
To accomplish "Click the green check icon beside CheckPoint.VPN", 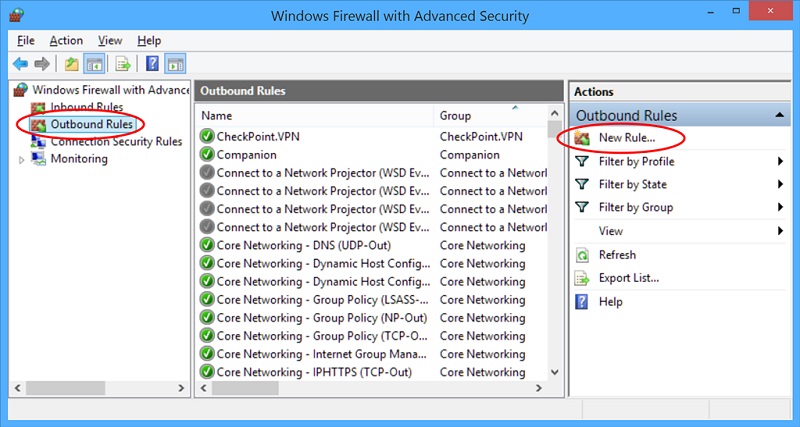I will (207, 136).
